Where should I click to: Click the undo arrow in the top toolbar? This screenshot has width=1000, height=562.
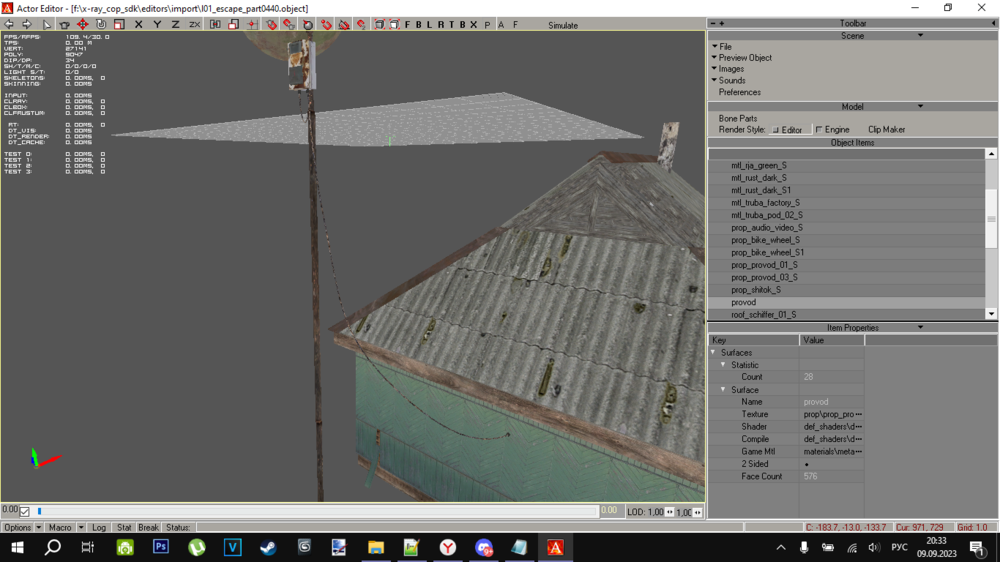9,25
